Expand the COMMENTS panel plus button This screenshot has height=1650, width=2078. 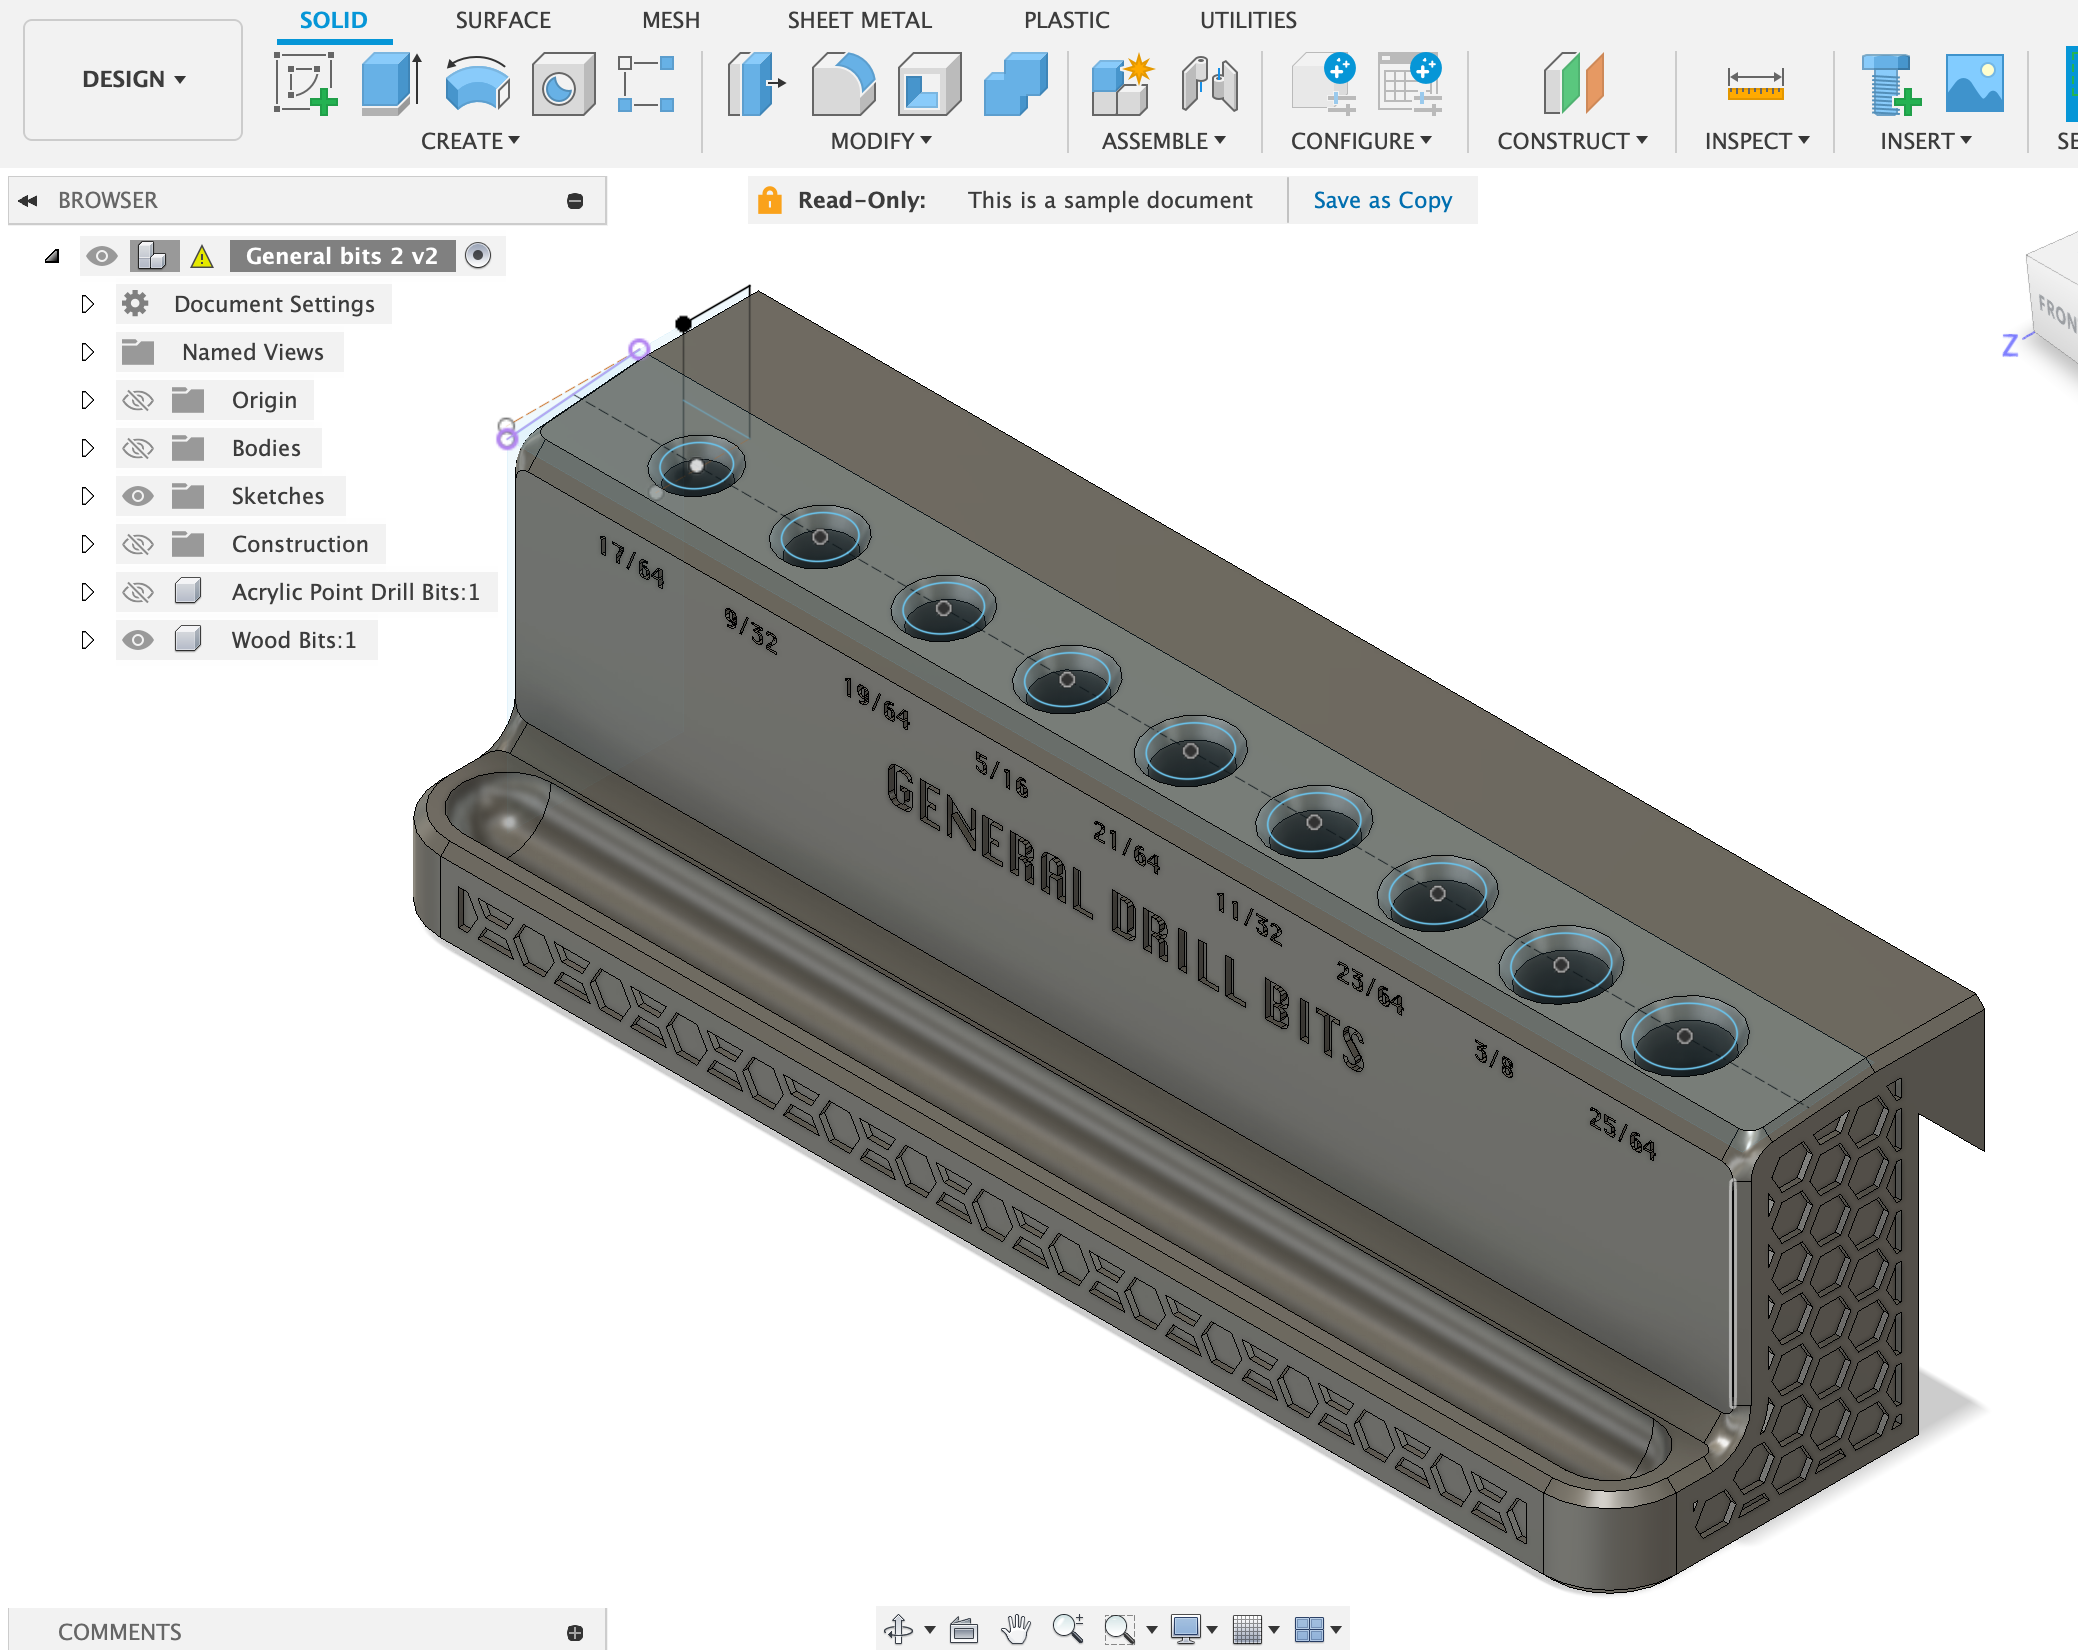575,1632
